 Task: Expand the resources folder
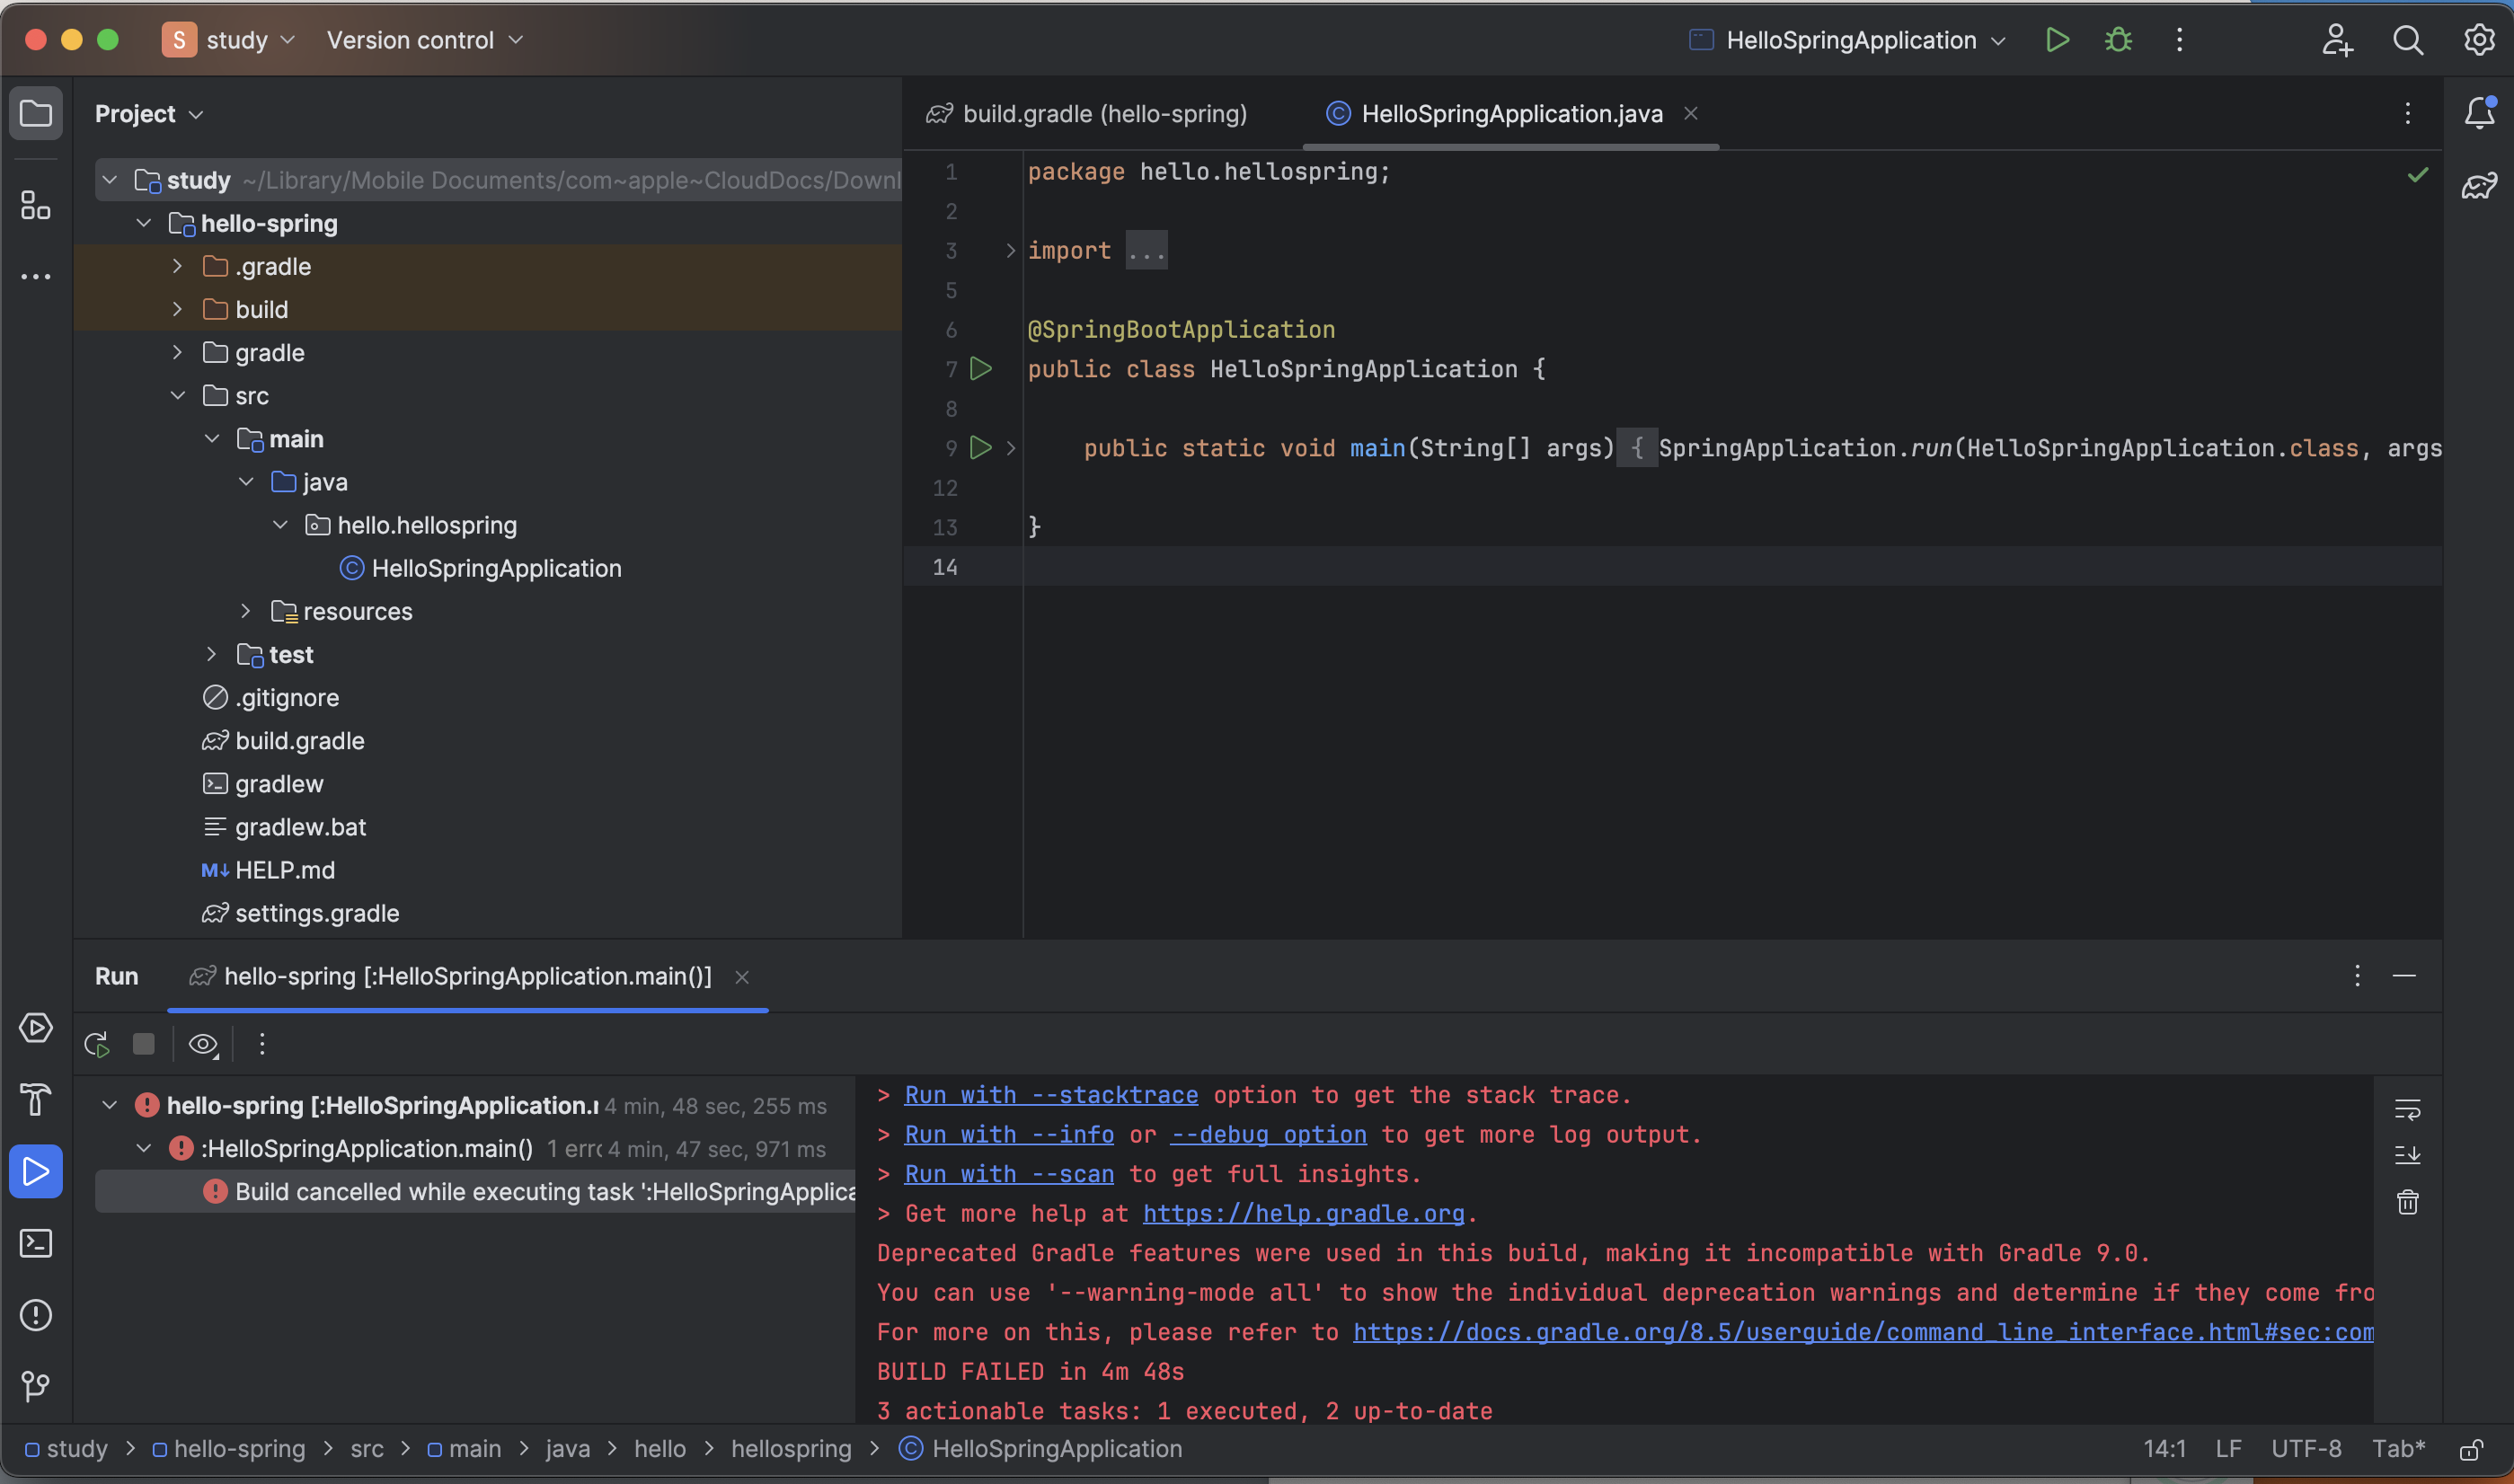pos(246,611)
